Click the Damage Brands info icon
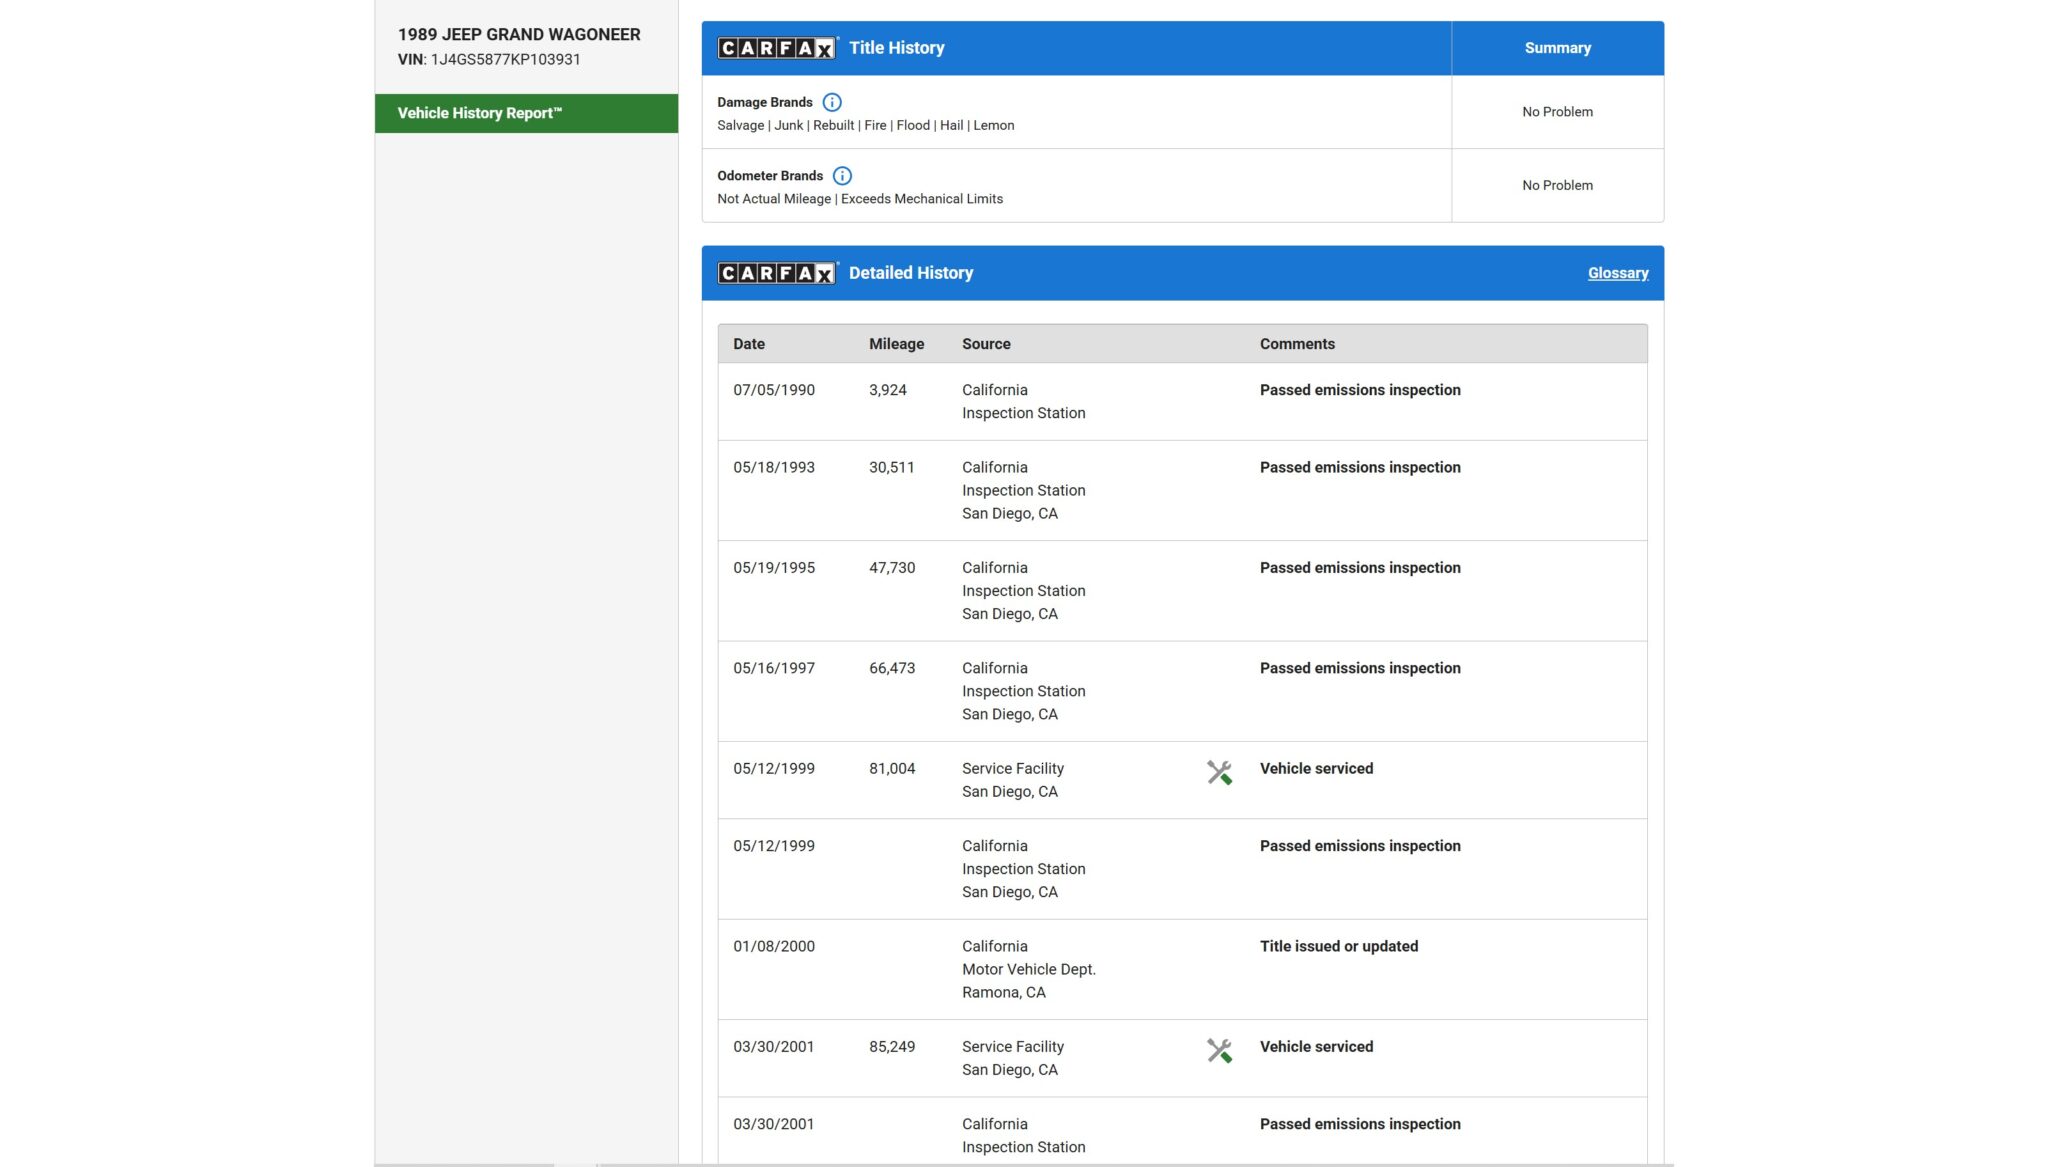This screenshot has width=2048, height=1167. pyautogui.click(x=831, y=102)
